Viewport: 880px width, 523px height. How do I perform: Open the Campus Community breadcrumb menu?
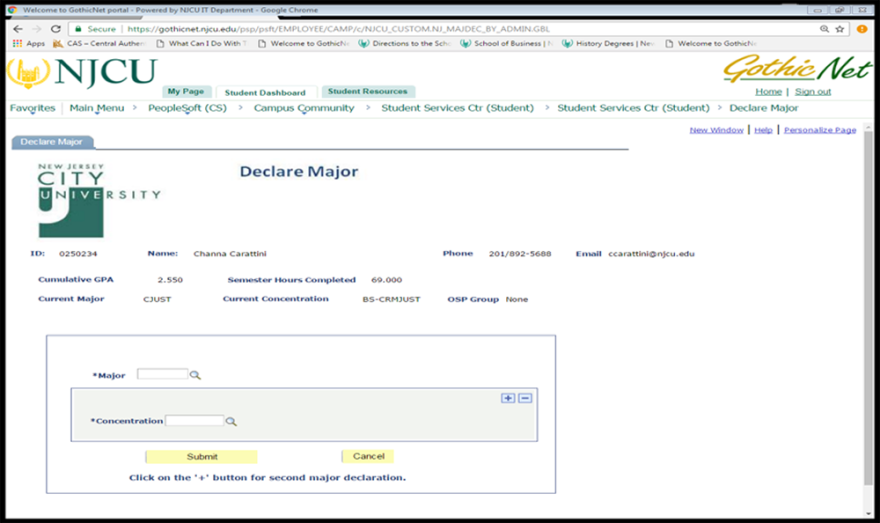coord(303,108)
